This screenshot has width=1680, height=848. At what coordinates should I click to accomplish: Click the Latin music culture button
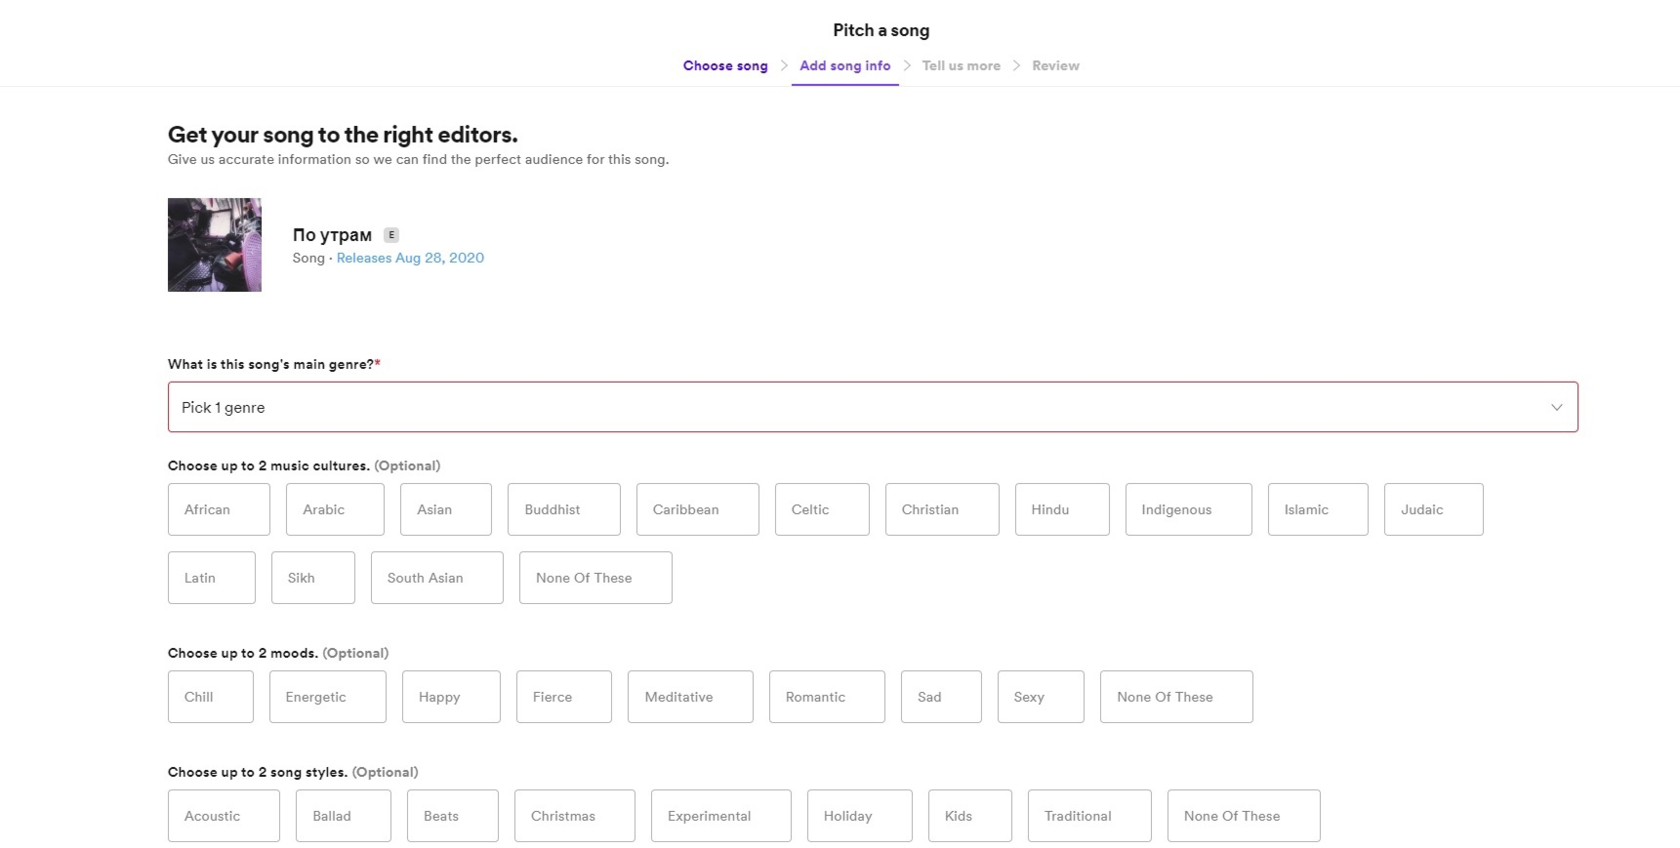(211, 578)
